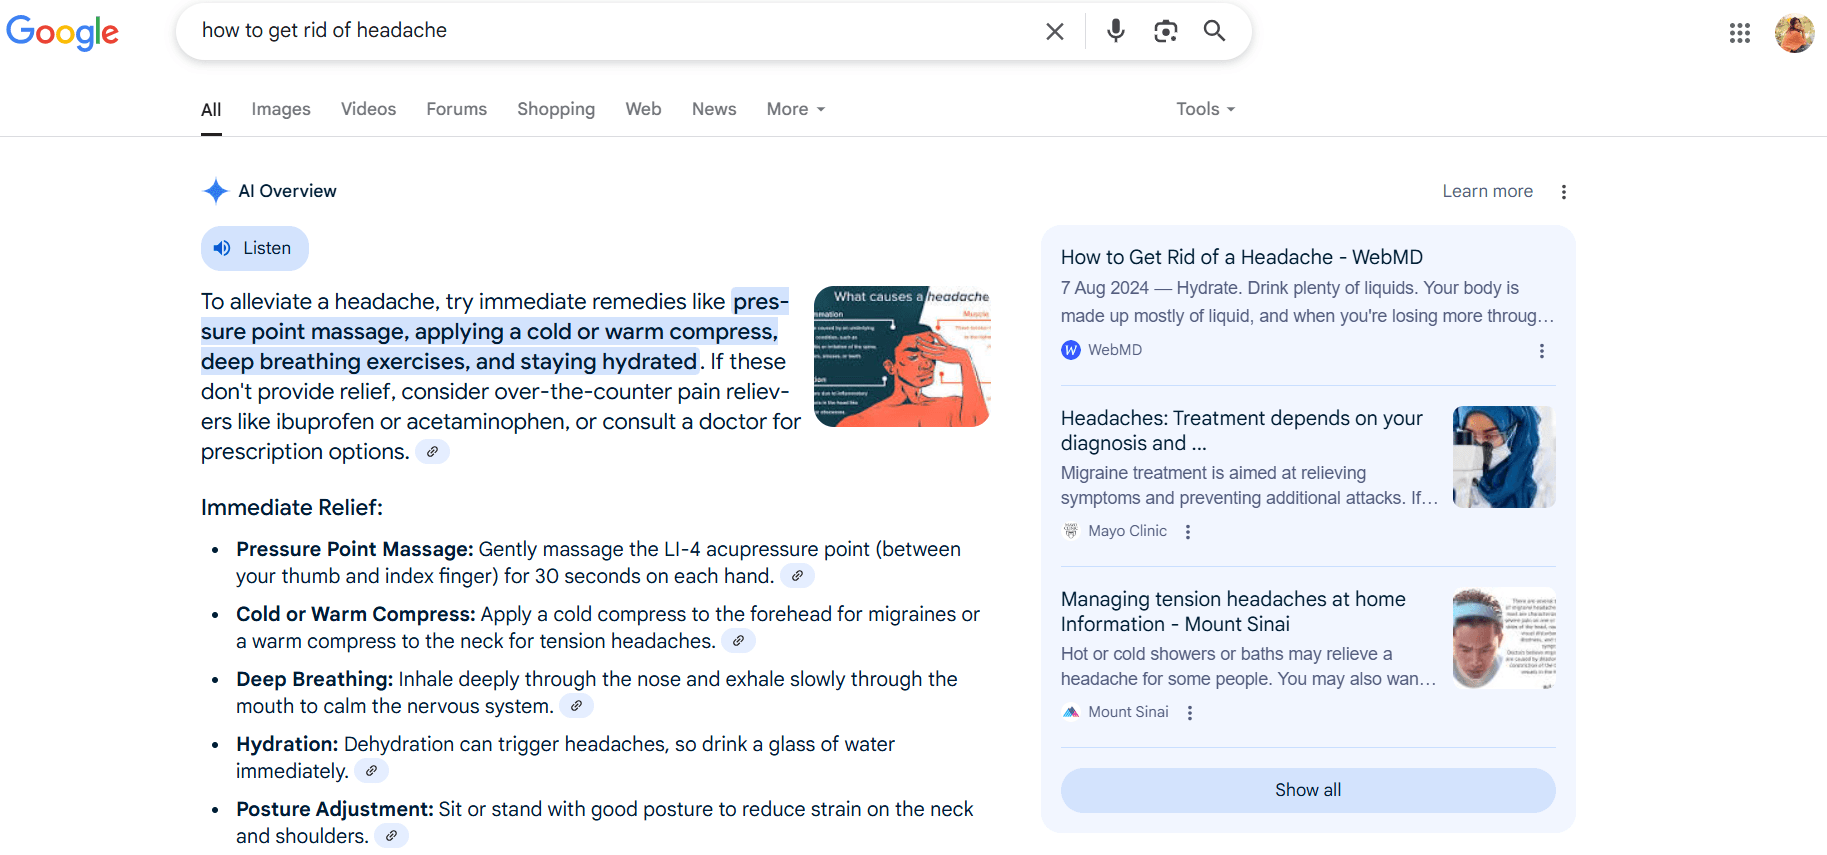
Task: Open the three-dot menu beside Mount Sinai
Action: click(x=1190, y=713)
